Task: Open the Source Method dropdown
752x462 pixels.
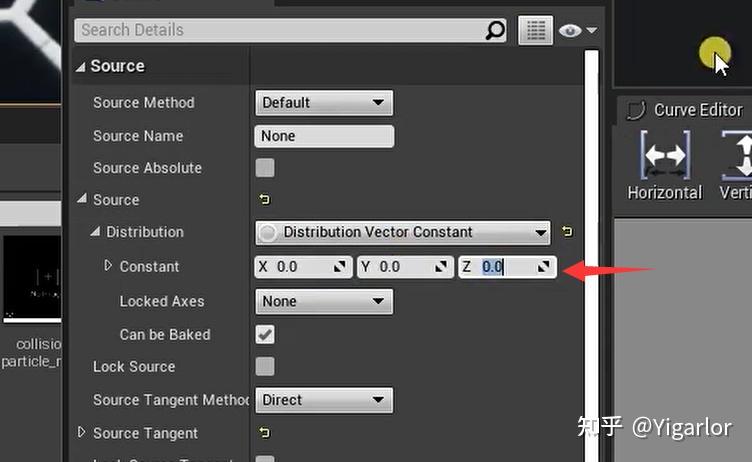Action: tap(323, 102)
